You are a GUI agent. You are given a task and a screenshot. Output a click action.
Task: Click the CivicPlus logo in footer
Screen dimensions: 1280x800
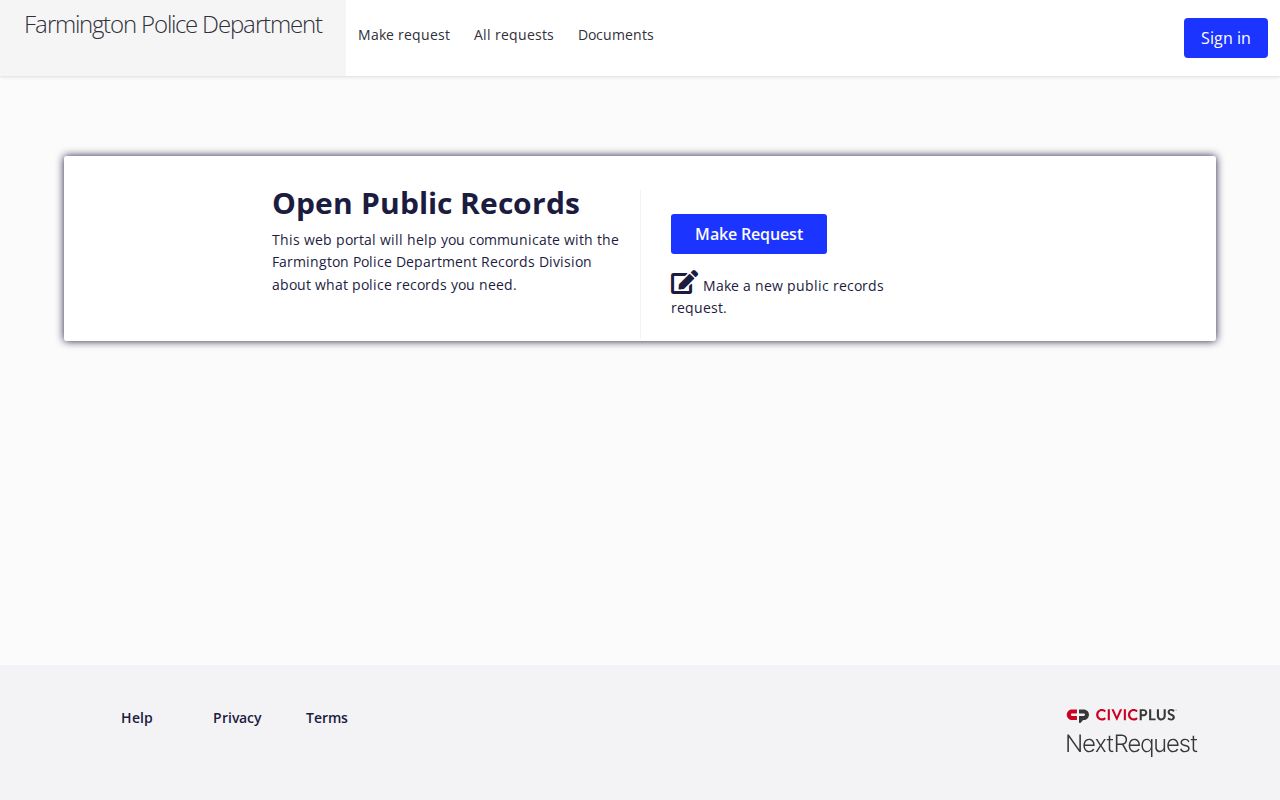point(1121,715)
